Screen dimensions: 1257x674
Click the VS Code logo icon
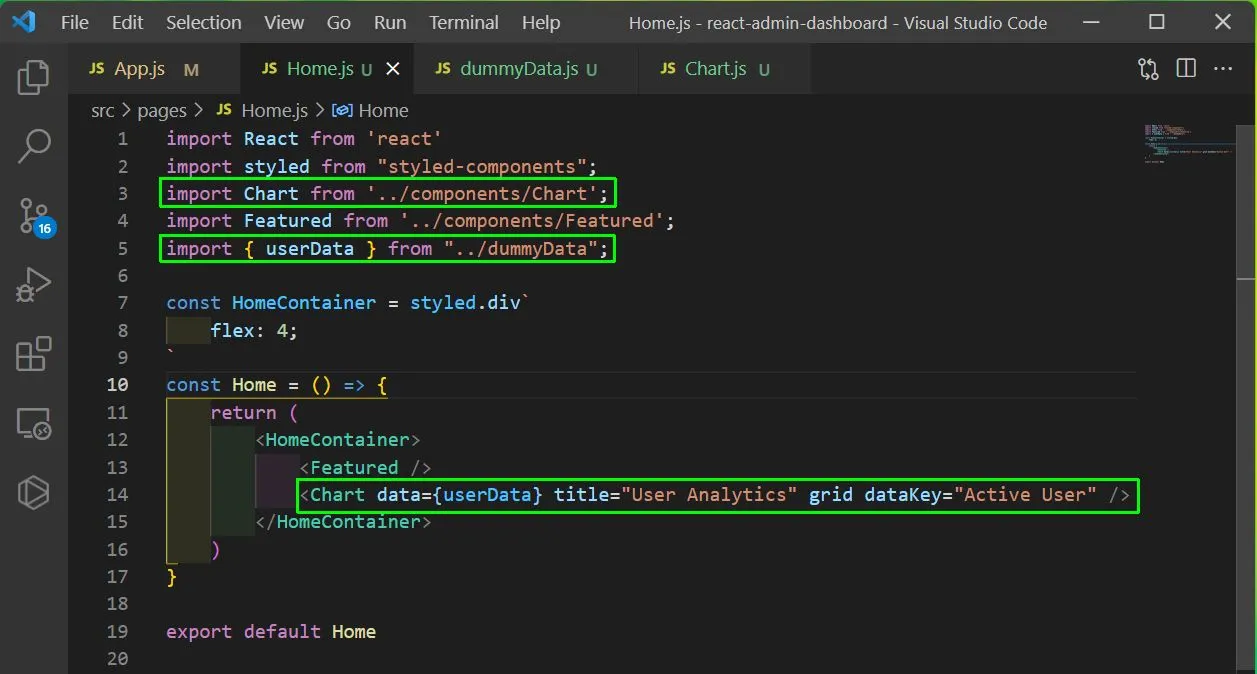pos(24,22)
